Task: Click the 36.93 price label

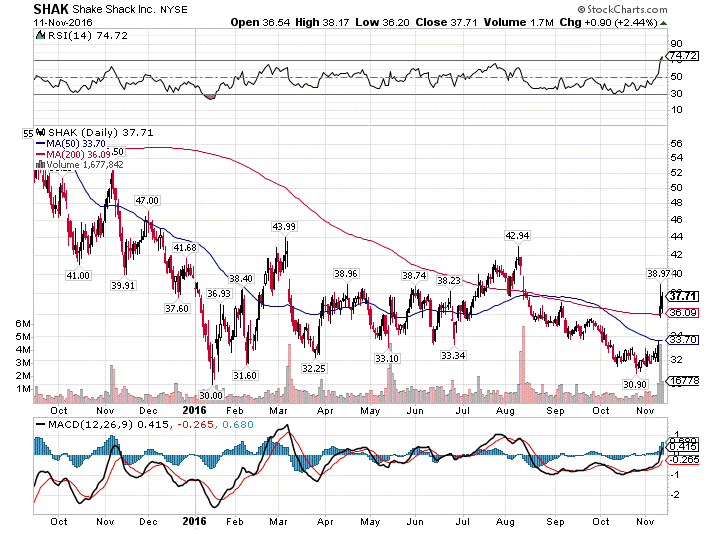Action: (219, 293)
